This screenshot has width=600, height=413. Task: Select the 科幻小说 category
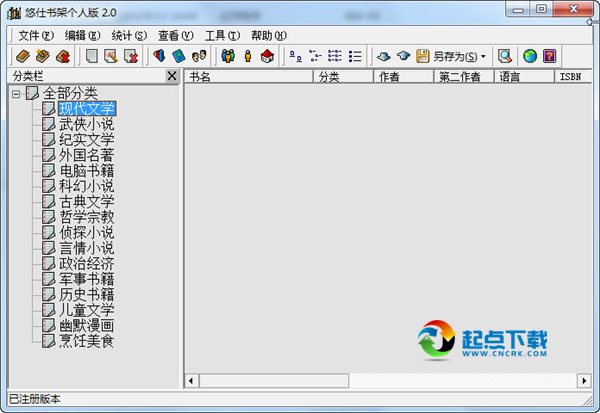coord(87,186)
